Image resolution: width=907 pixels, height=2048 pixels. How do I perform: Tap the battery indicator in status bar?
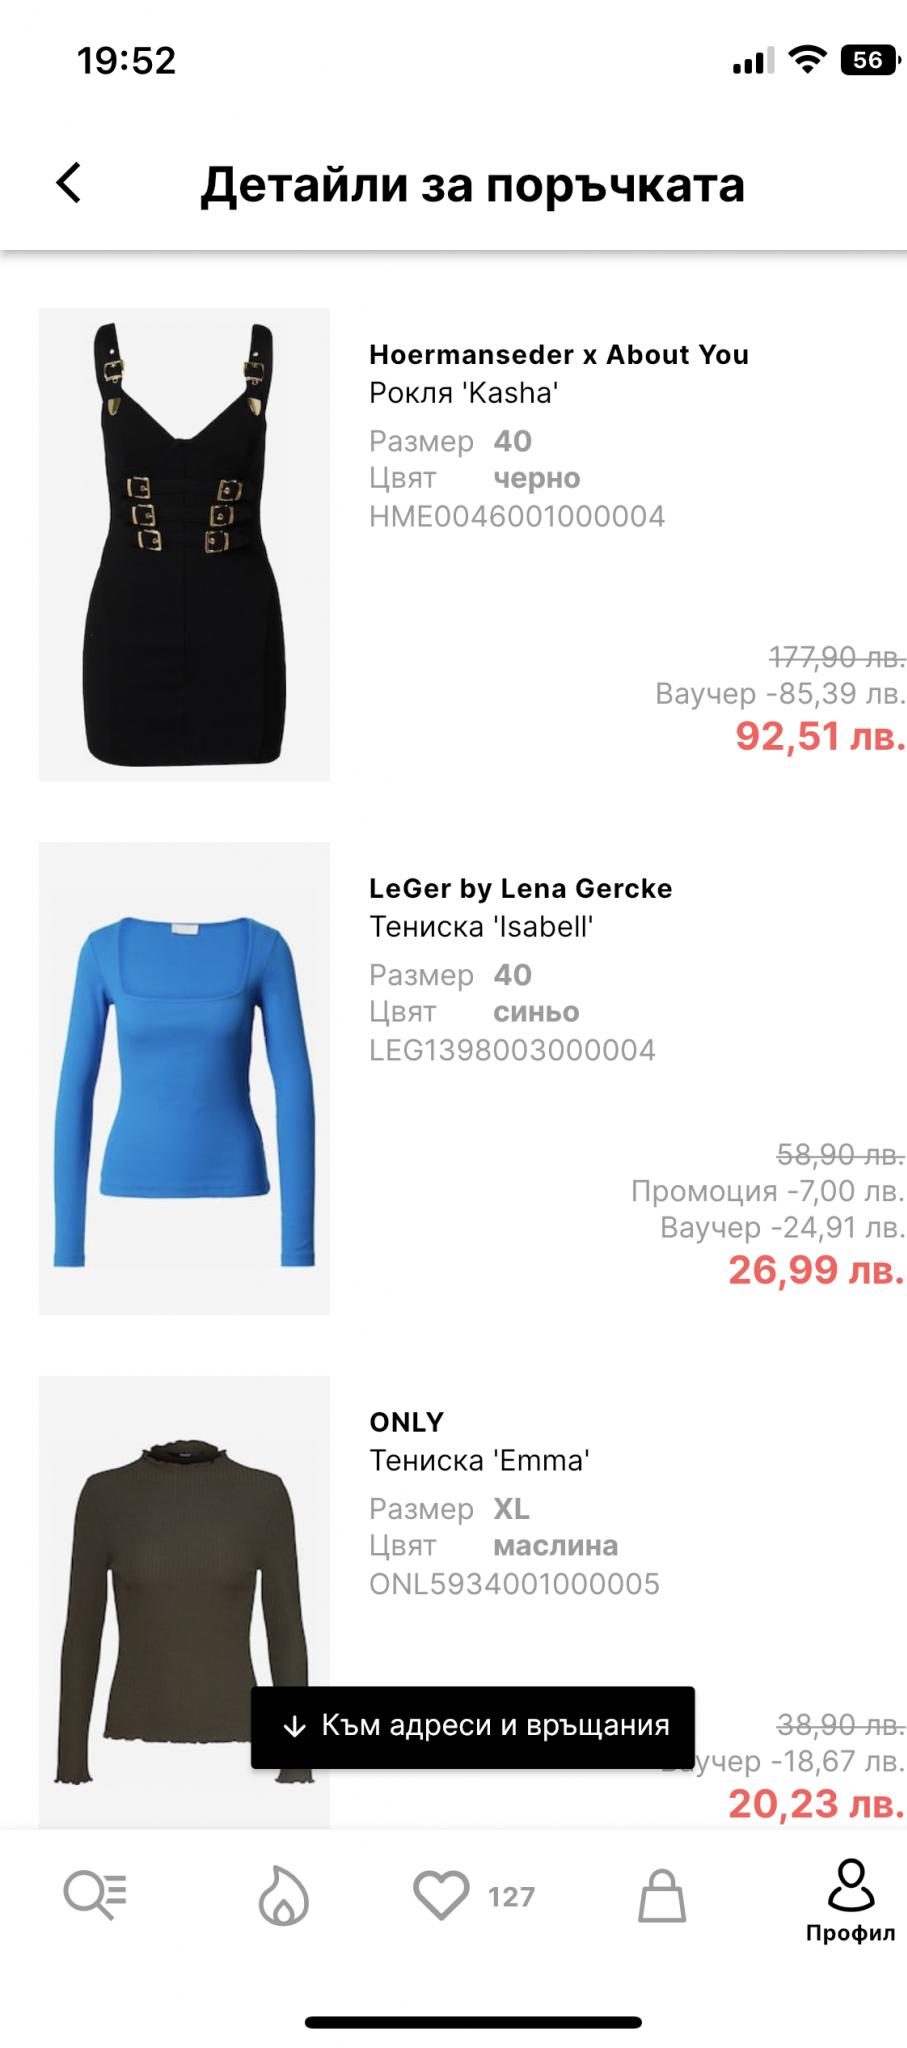pyautogui.click(x=871, y=60)
